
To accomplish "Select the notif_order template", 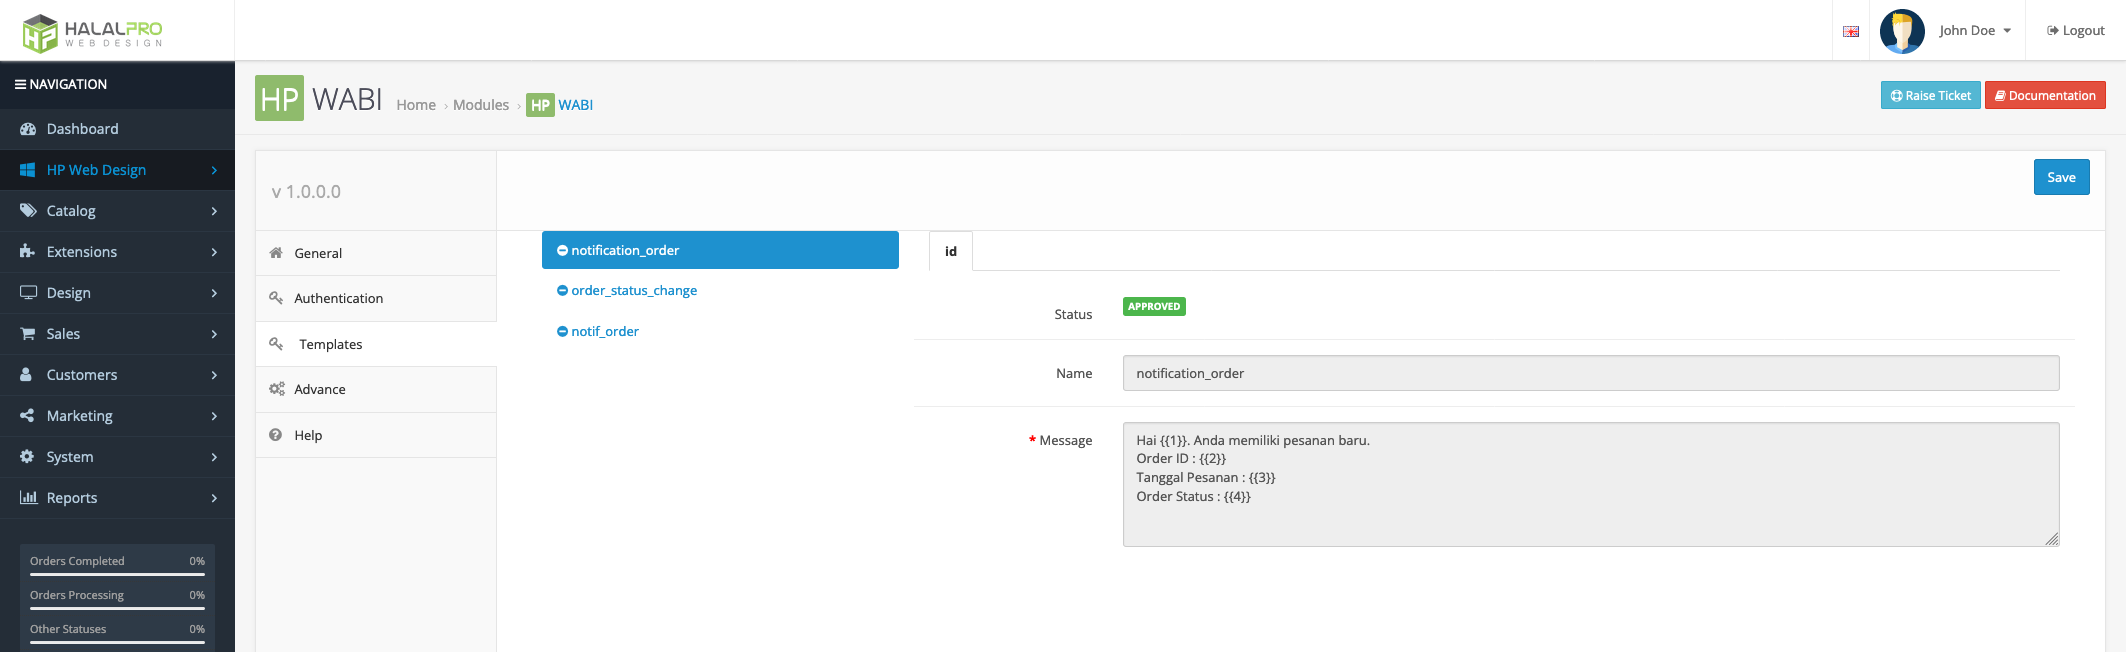I will [605, 332].
